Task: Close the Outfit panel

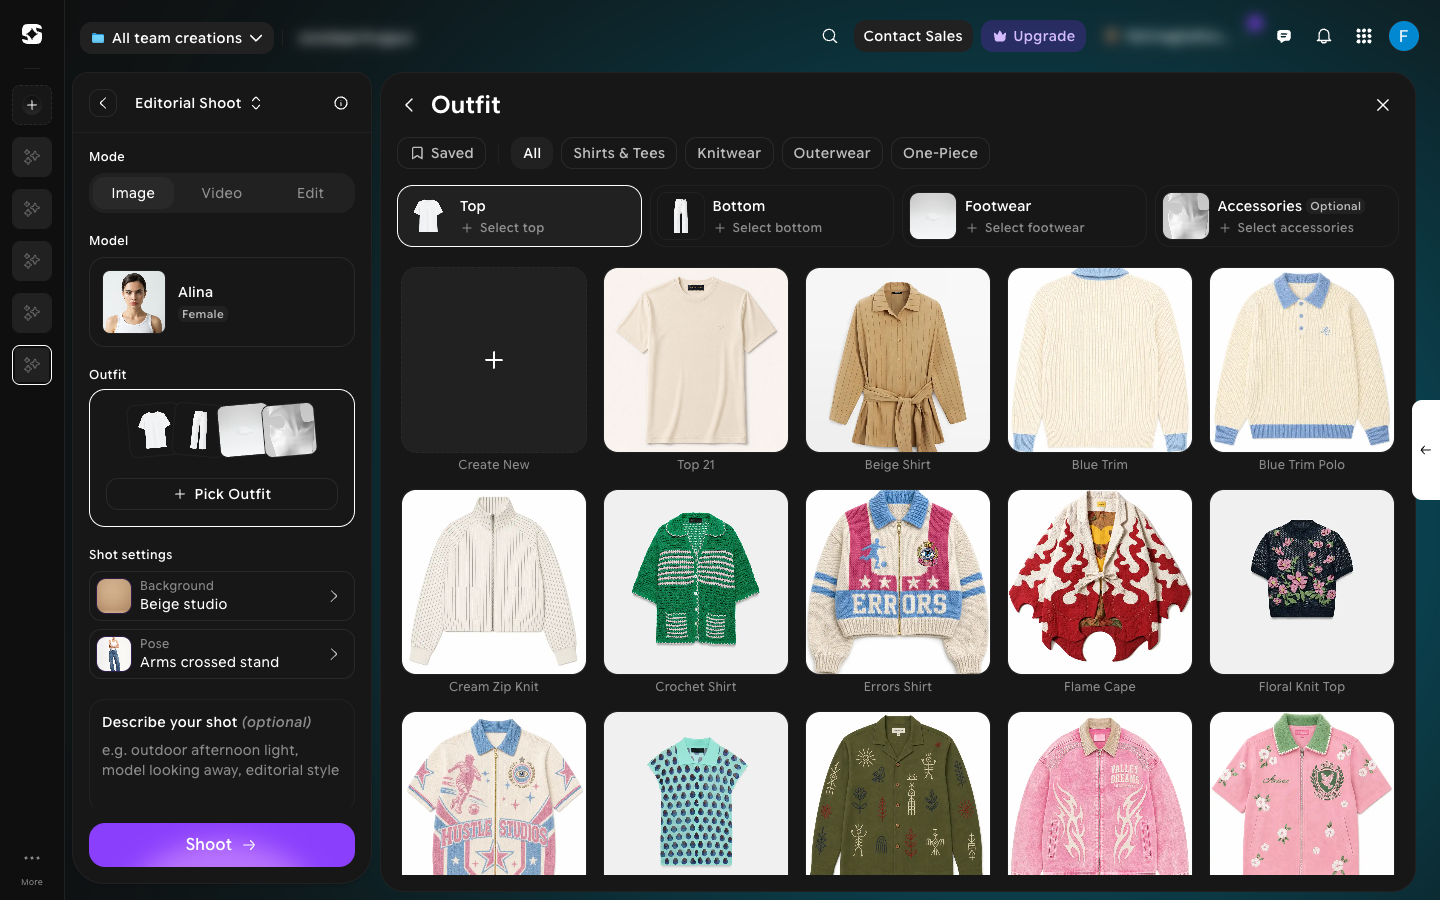Action: pyautogui.click(x=1383, y=105)
